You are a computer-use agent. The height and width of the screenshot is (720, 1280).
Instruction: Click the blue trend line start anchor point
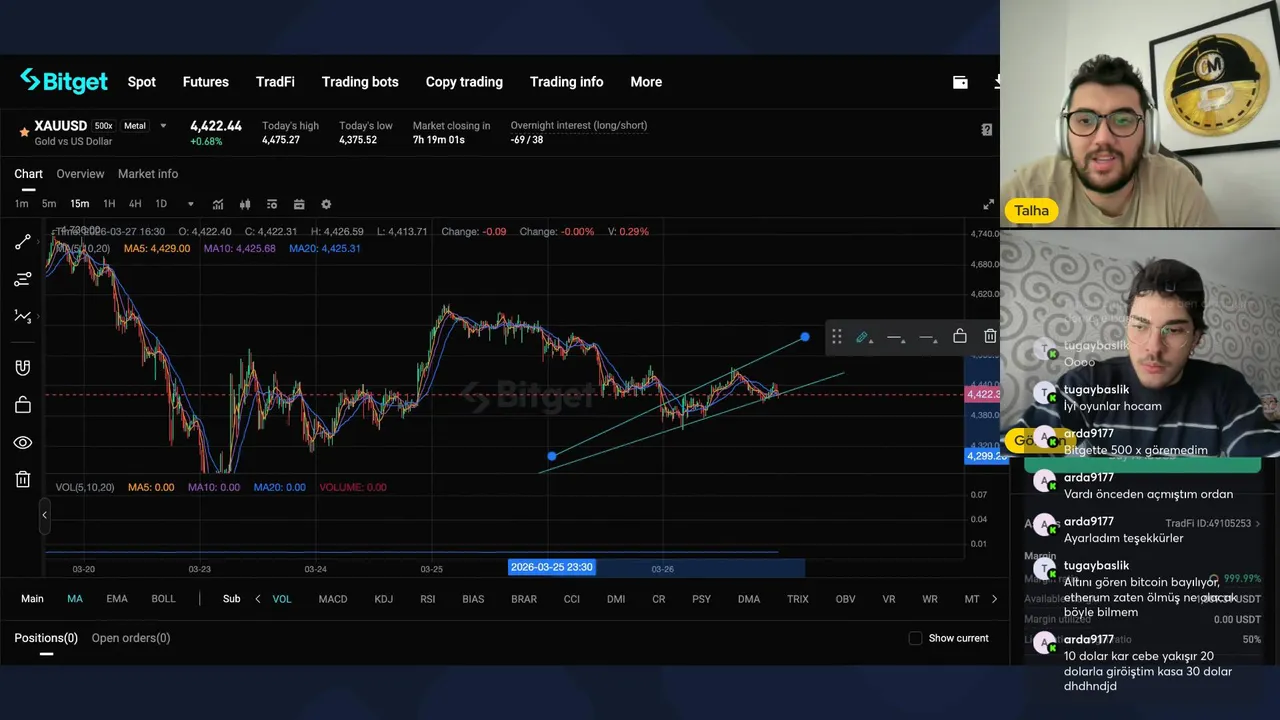[552, 456]
